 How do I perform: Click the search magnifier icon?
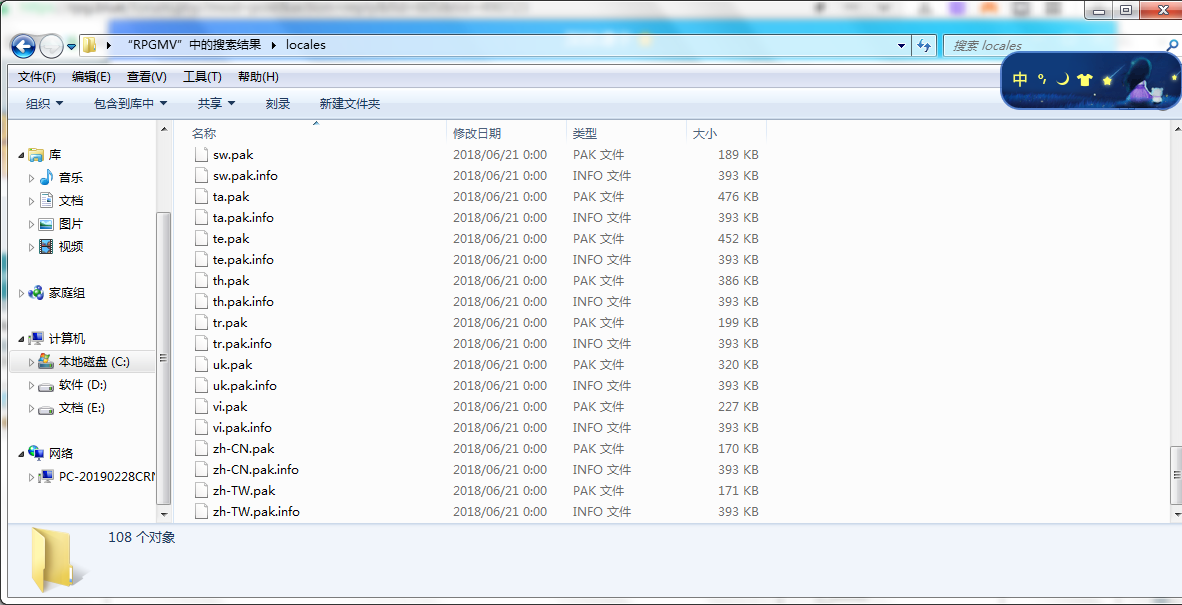pos(1172,45)
